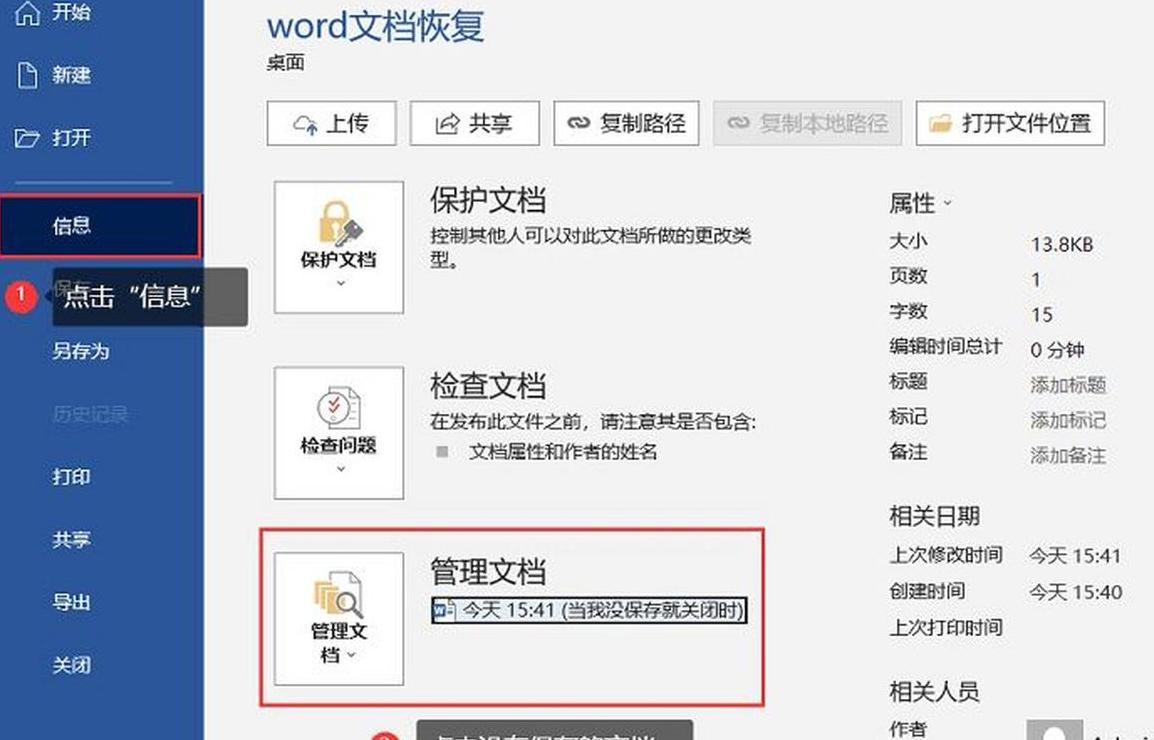1154x740 pixels.
Task: Click the documents with magnifier icon
Action: click(x=339, y=594)
